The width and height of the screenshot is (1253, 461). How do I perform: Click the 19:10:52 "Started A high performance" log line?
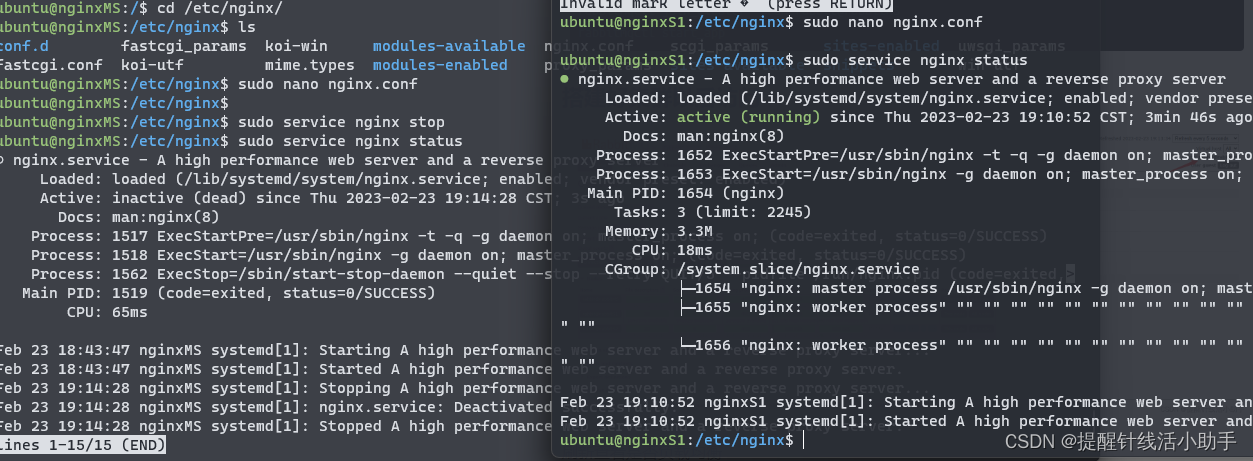(x=906, y=421)
